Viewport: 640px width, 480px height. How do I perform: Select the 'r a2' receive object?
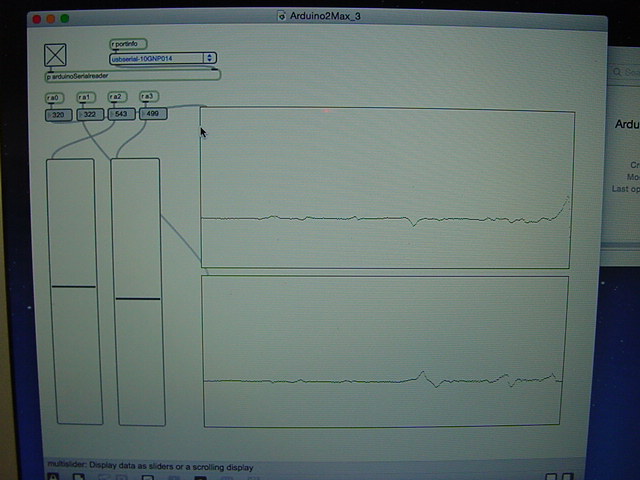tap(117, 97)
